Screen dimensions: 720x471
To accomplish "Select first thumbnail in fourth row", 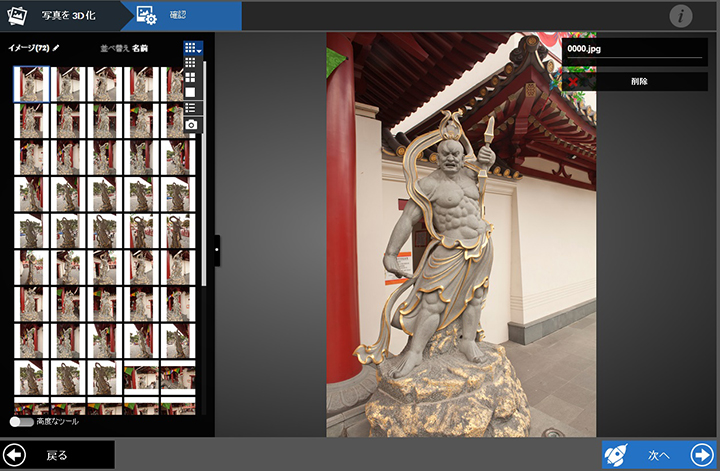I will point(31,194).
